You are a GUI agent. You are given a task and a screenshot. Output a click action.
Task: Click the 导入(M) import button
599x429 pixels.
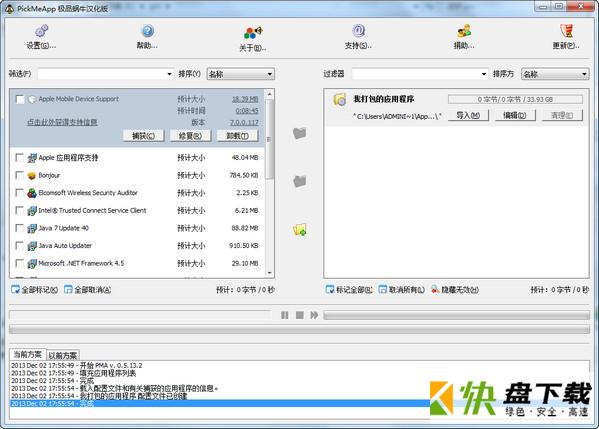[468, 115]
